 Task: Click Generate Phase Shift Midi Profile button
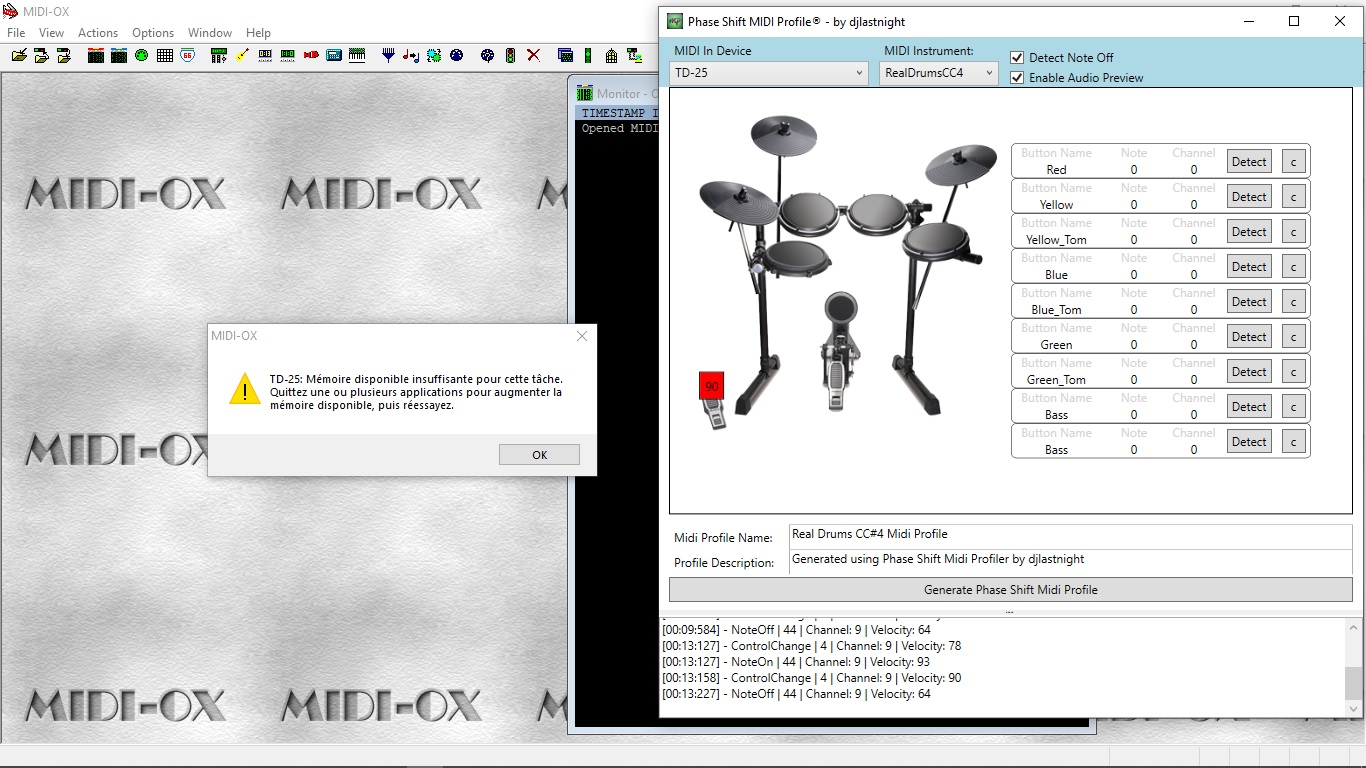1010,590
